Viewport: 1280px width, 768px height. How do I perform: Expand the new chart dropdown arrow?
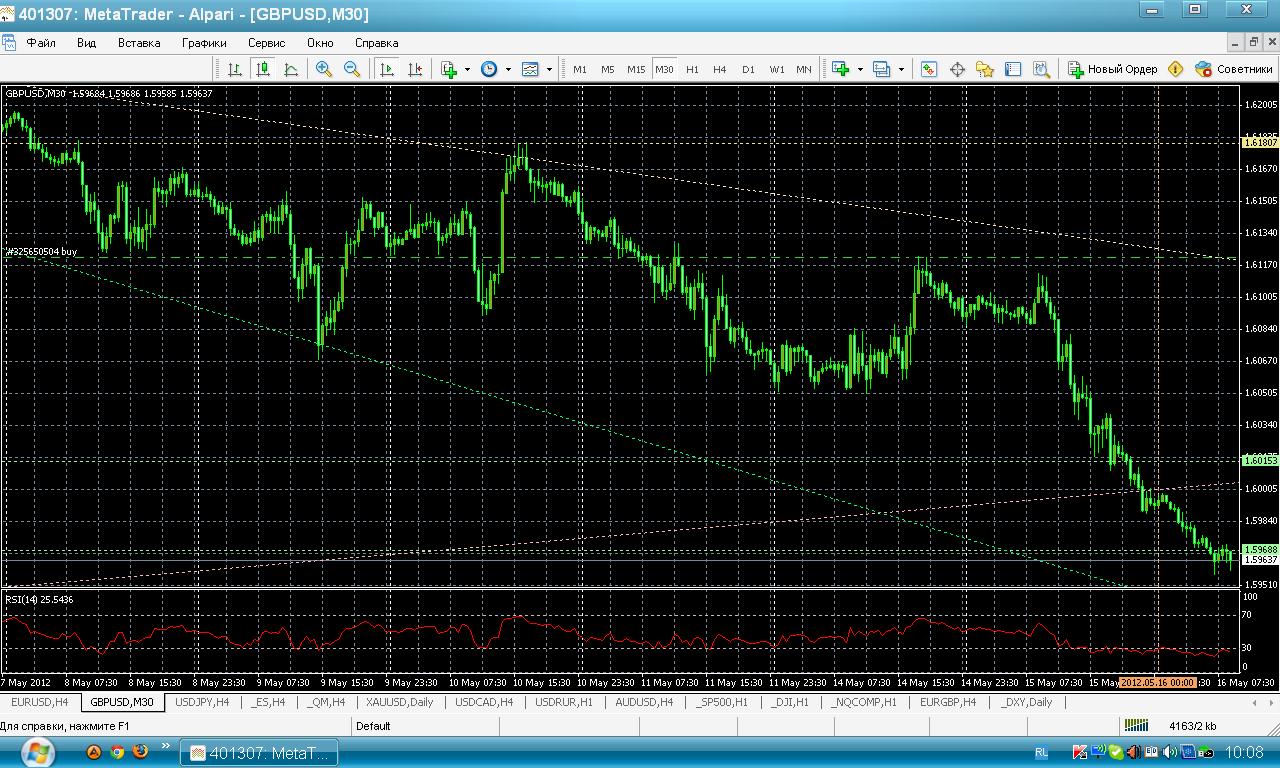click(x=859, y=69)
